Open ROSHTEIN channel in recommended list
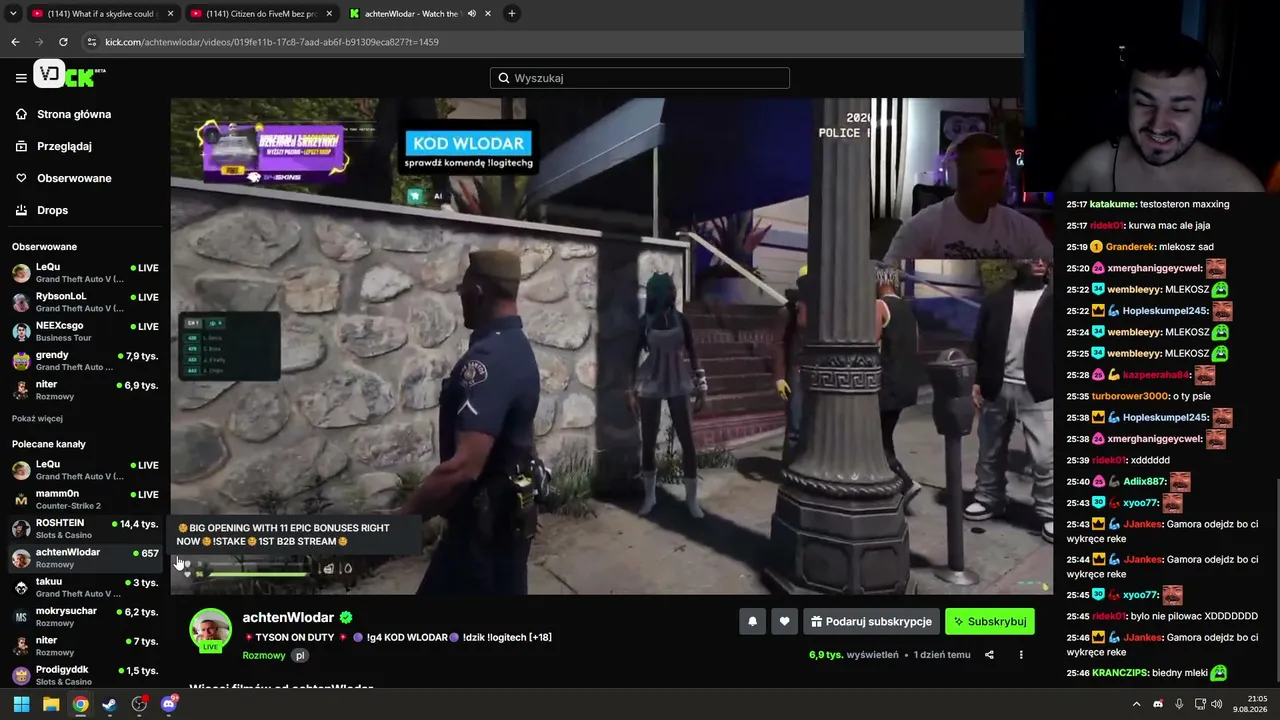This screenshot has width=1280, height=720. (x=85, y=529)
